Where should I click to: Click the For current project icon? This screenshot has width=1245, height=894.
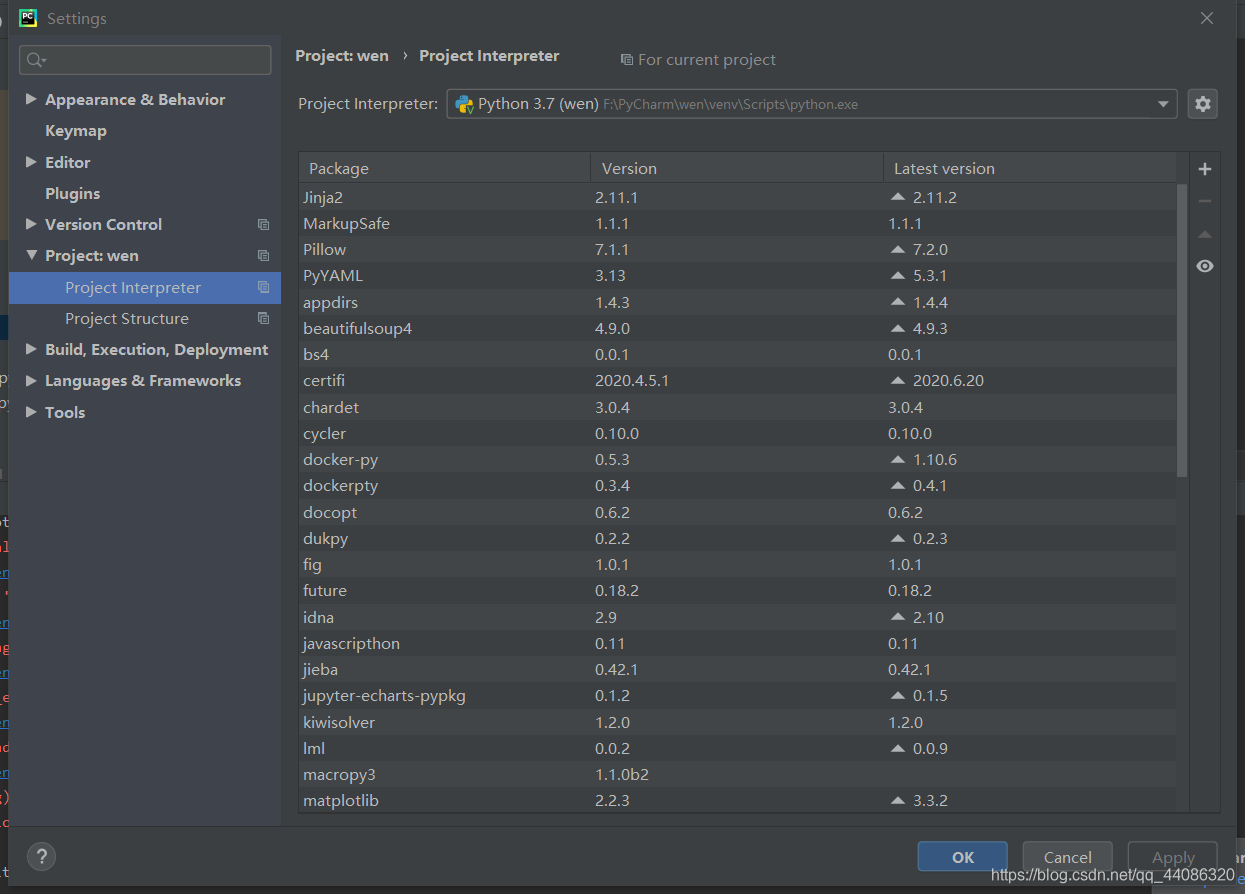click(627, 60)
